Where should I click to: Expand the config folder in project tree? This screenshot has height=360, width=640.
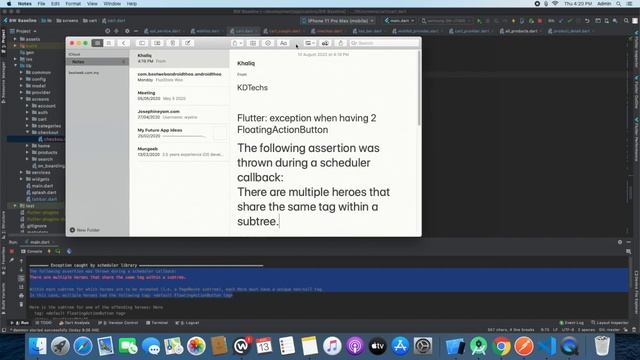[x=21, y=79]
